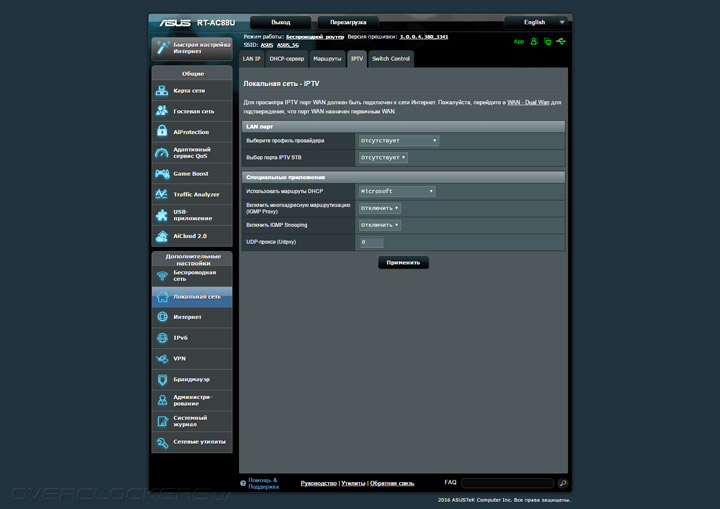
Task: Click the App link in green
Action: (x=519, y=41)
